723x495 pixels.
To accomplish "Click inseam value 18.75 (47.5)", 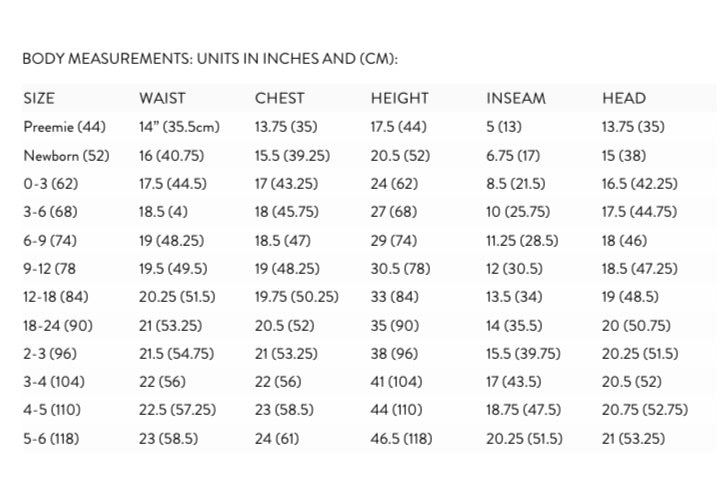I will (x=523, y=410).
